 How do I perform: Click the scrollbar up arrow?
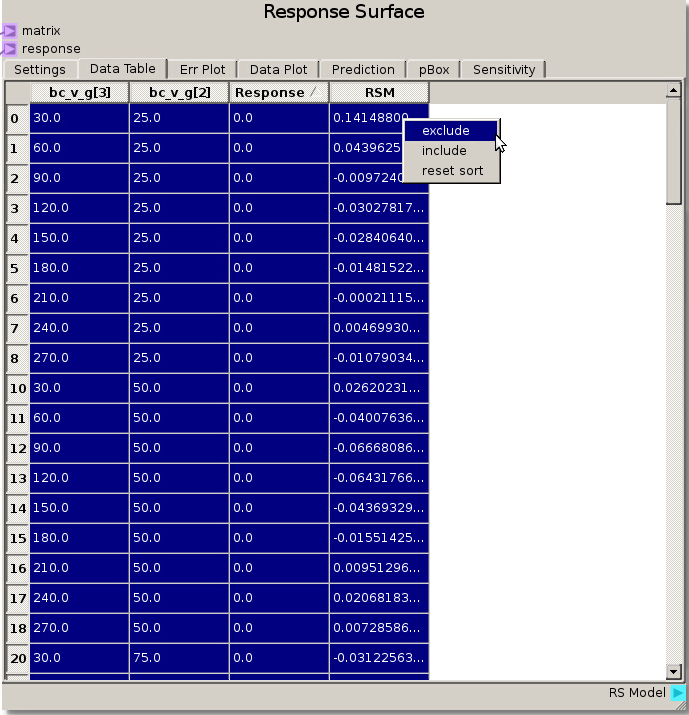tap(674, 91)
